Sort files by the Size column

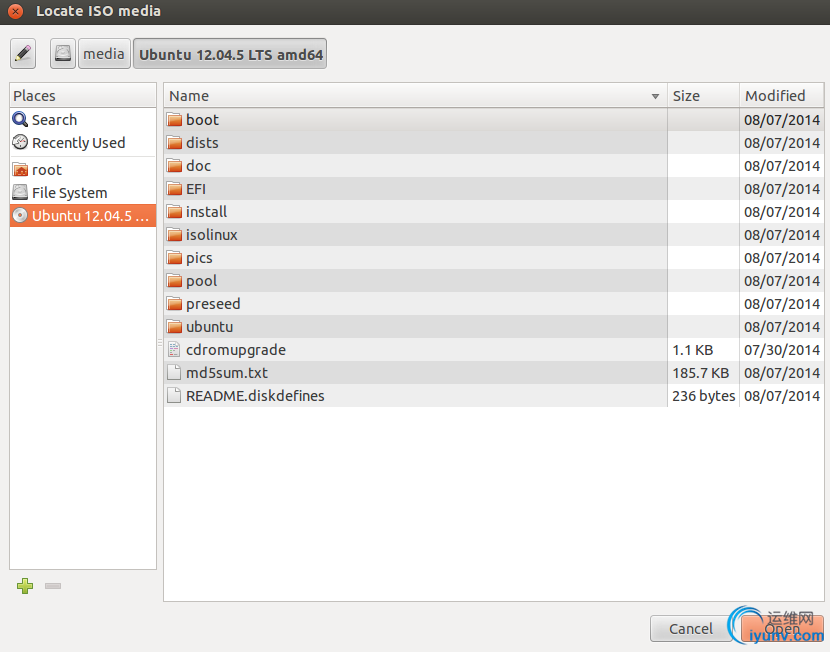pyautogui.click(x=703, y=96)
